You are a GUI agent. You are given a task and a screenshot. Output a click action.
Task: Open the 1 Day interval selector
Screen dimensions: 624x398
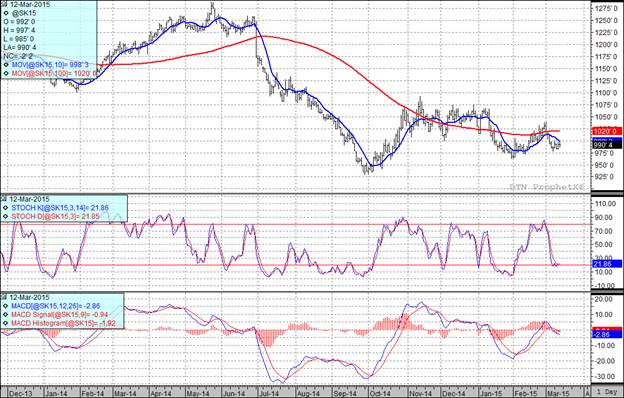point(607,392)
